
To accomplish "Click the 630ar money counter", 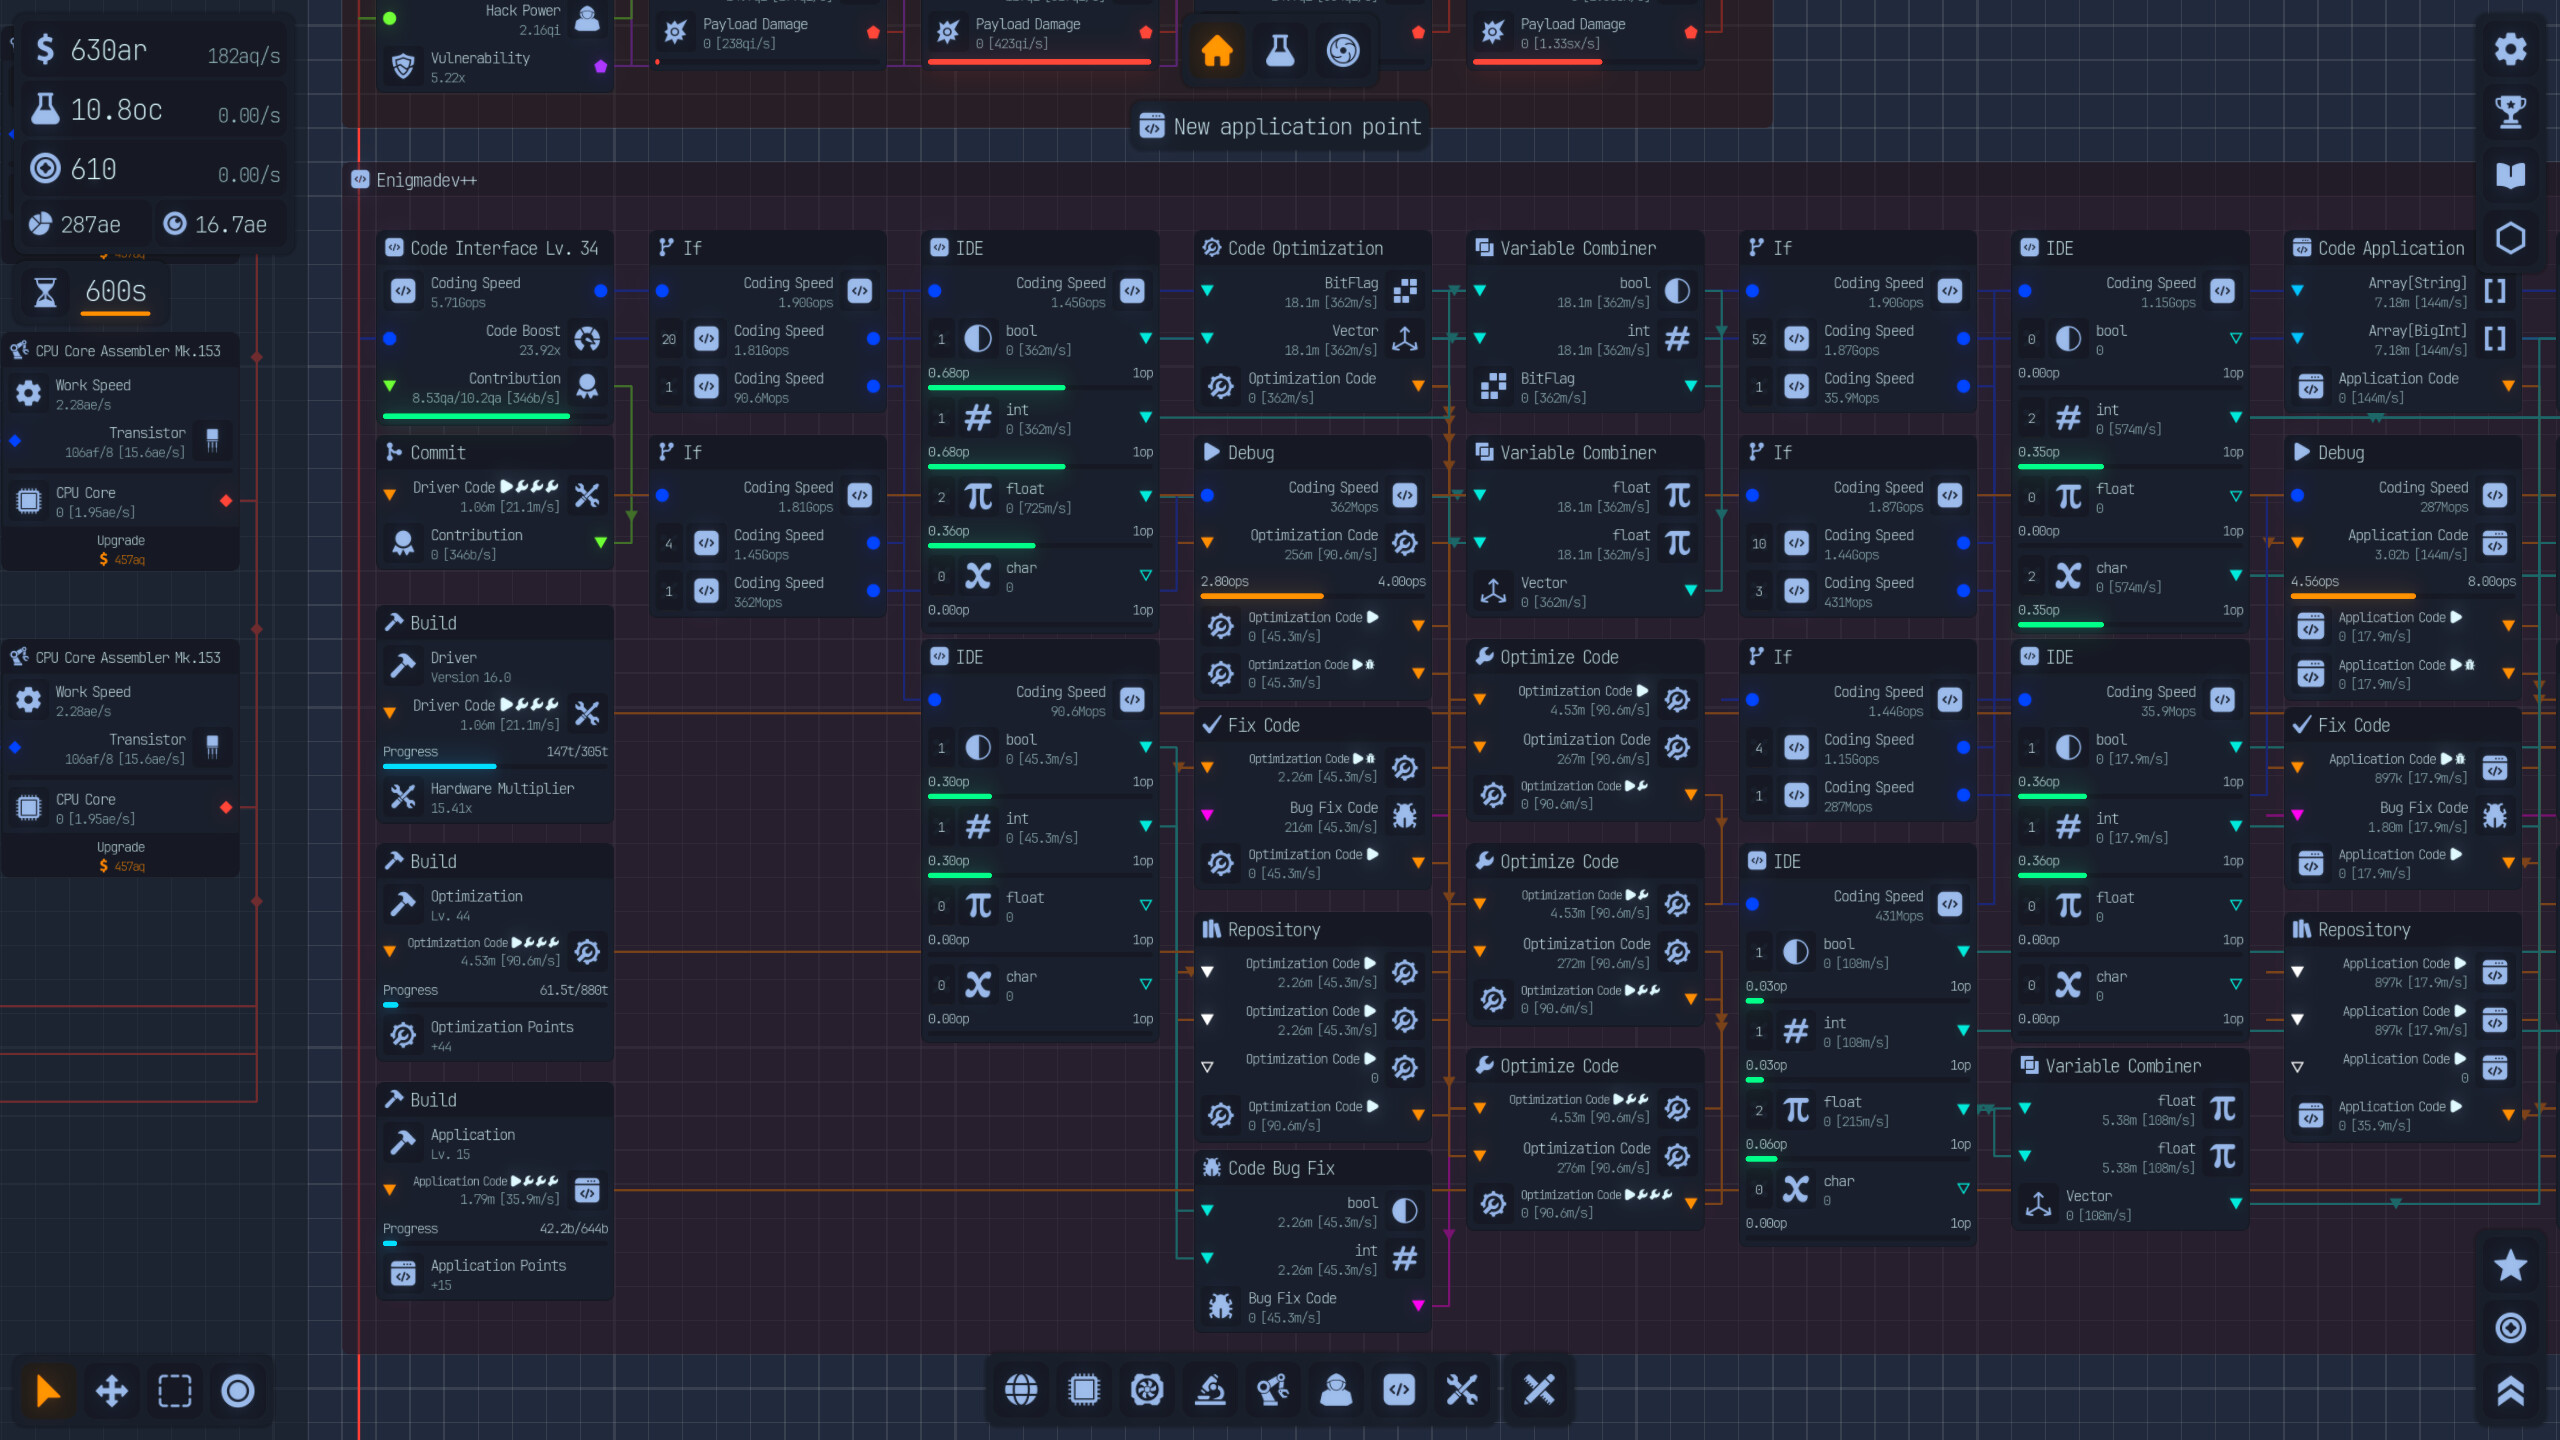I will (x=155, y=50).
